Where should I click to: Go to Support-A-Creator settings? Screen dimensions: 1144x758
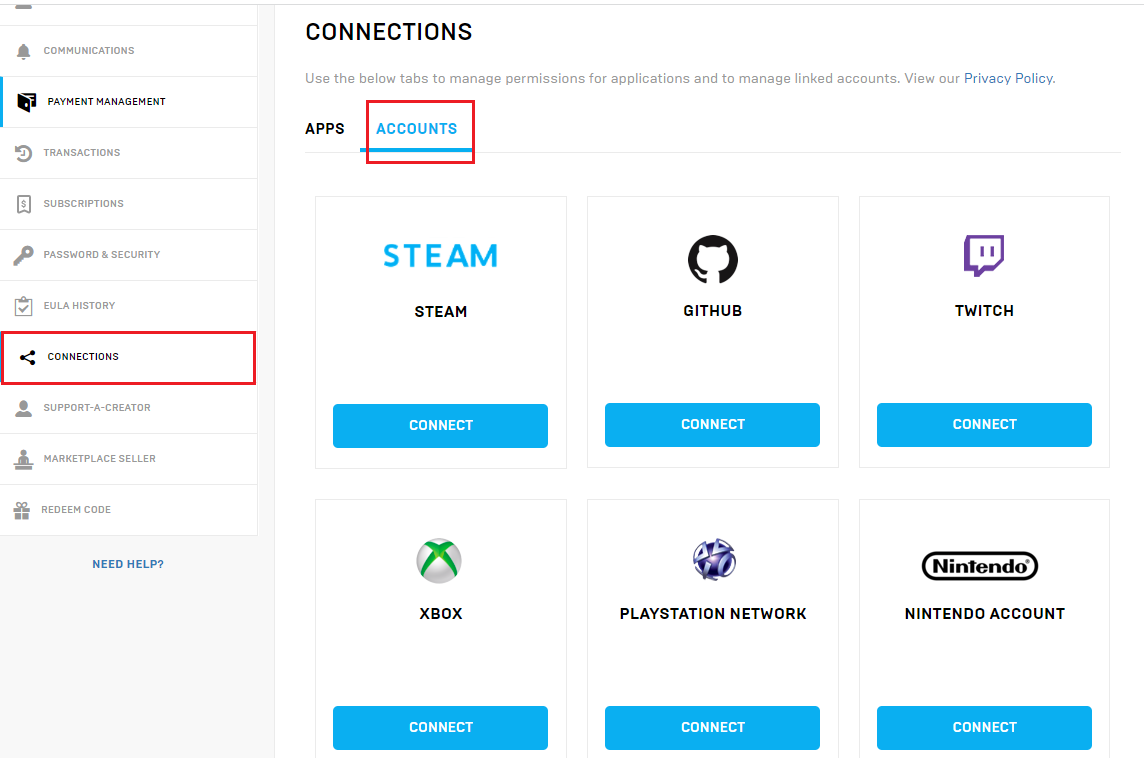[97, 408]
